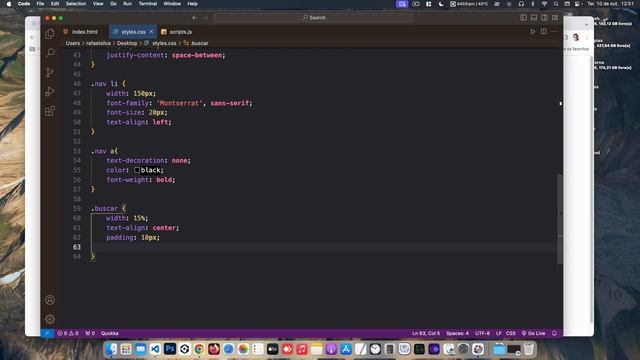This screenshot has height=360, width=640.
Task: Open Spaces: 4 indentation selector
Action: tap(457, 333)
